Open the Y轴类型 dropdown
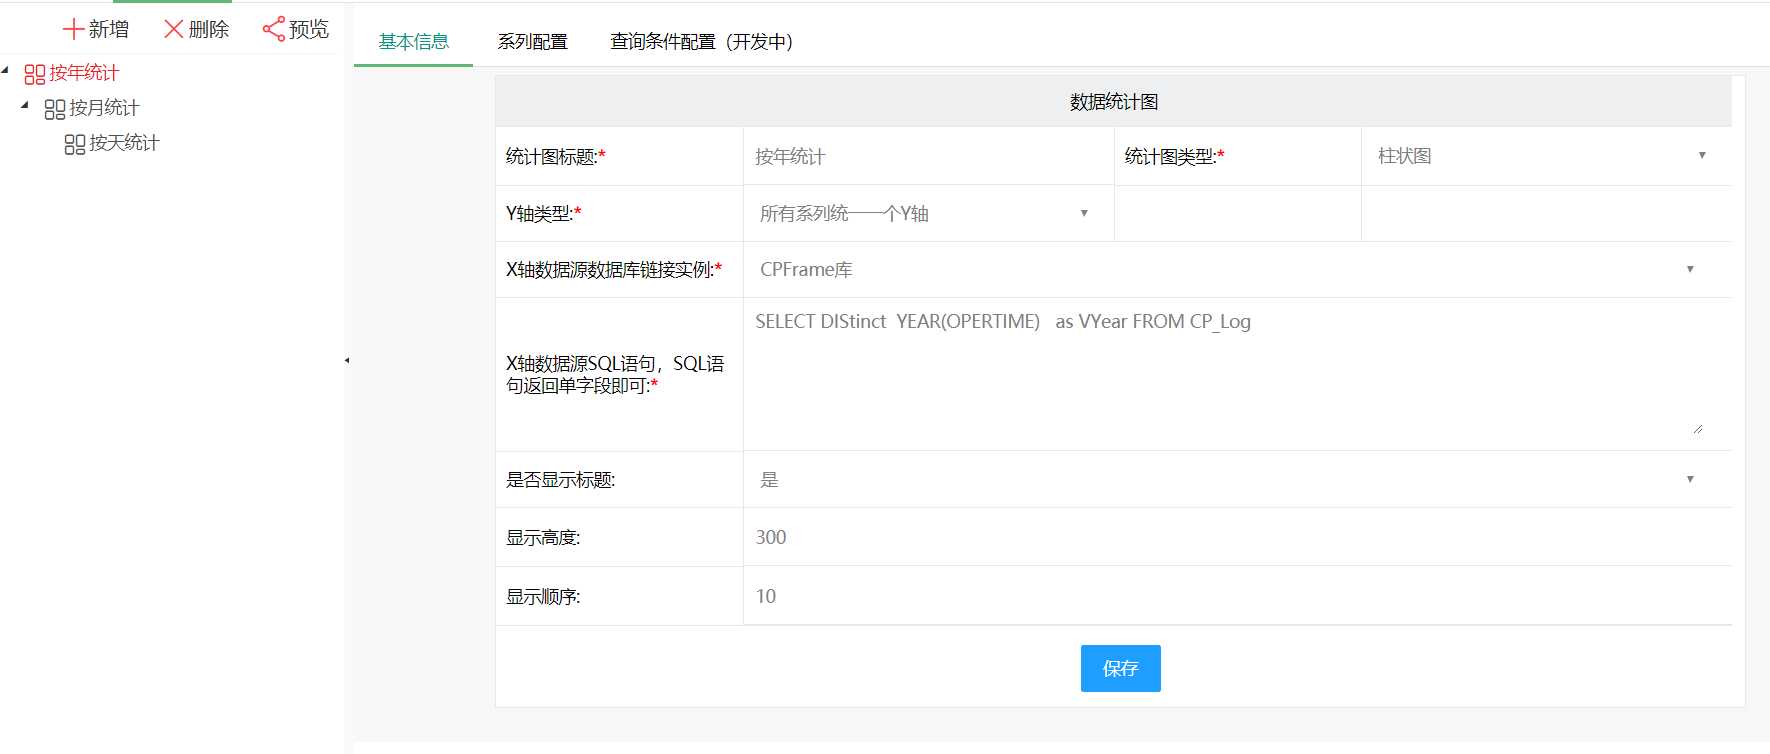 click(928, 213)
